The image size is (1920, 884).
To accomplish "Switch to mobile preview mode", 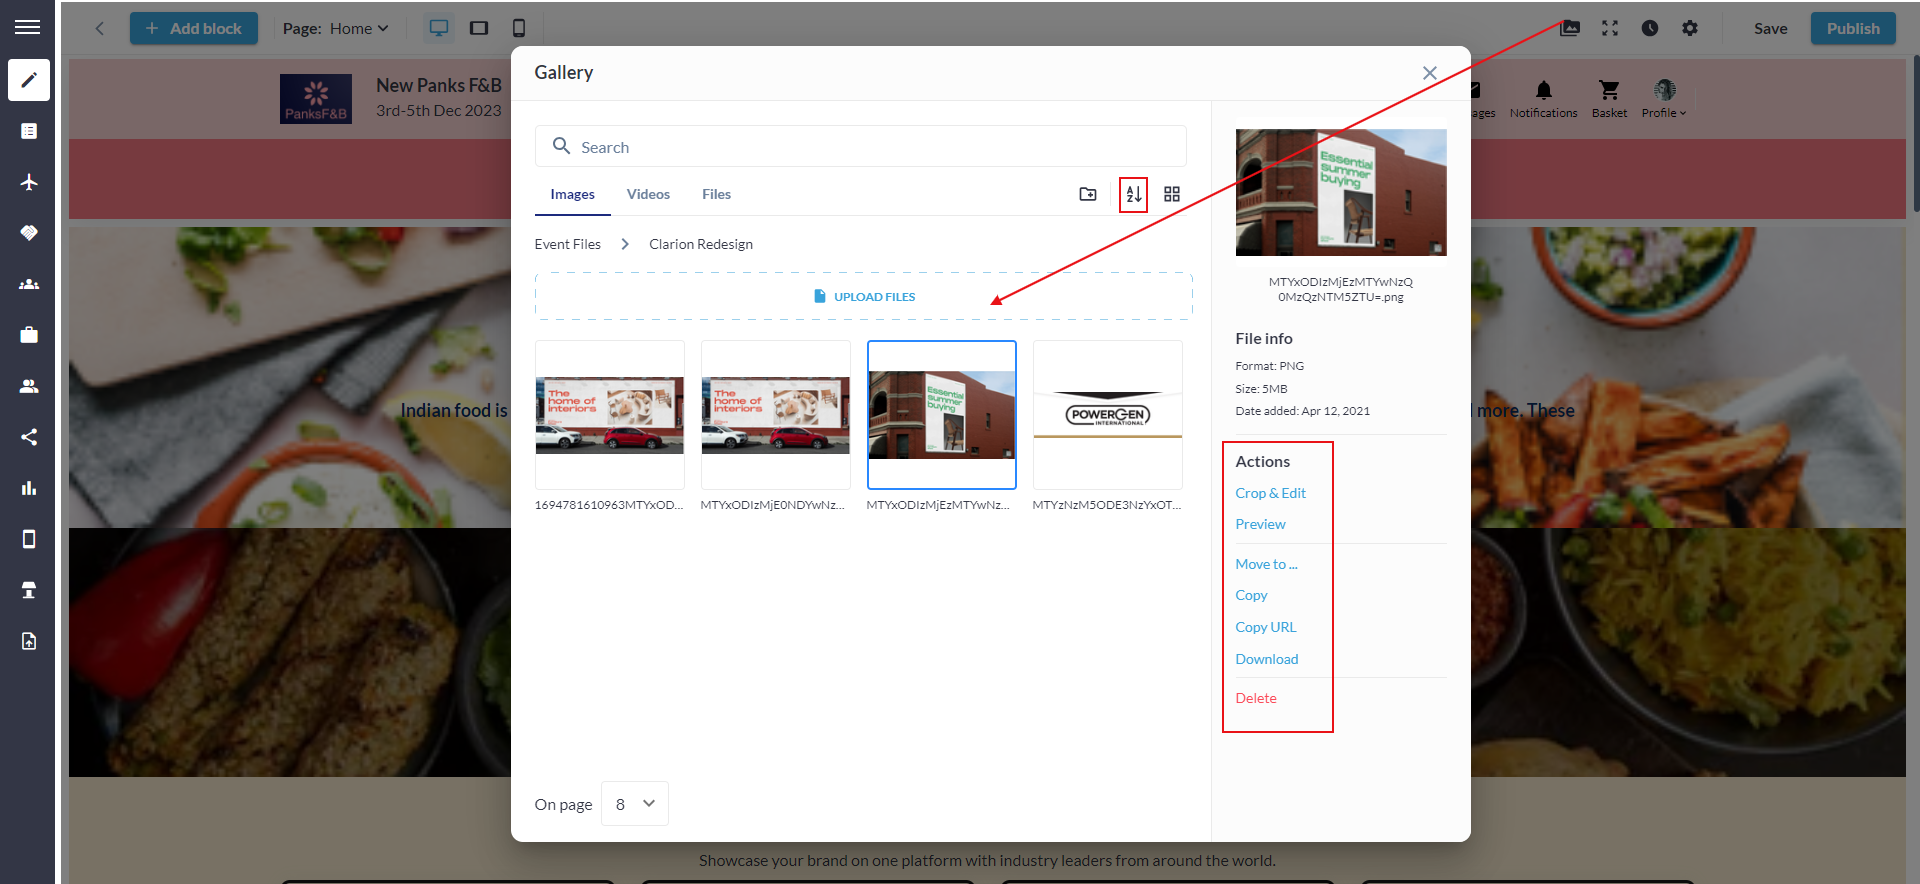I will [519, 28].
